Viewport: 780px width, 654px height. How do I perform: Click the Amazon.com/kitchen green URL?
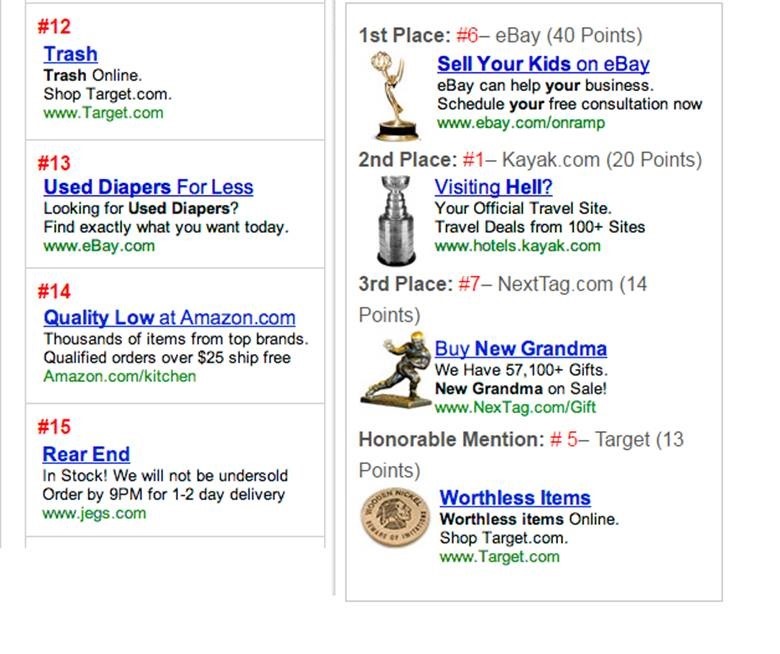tap(119, 377)
